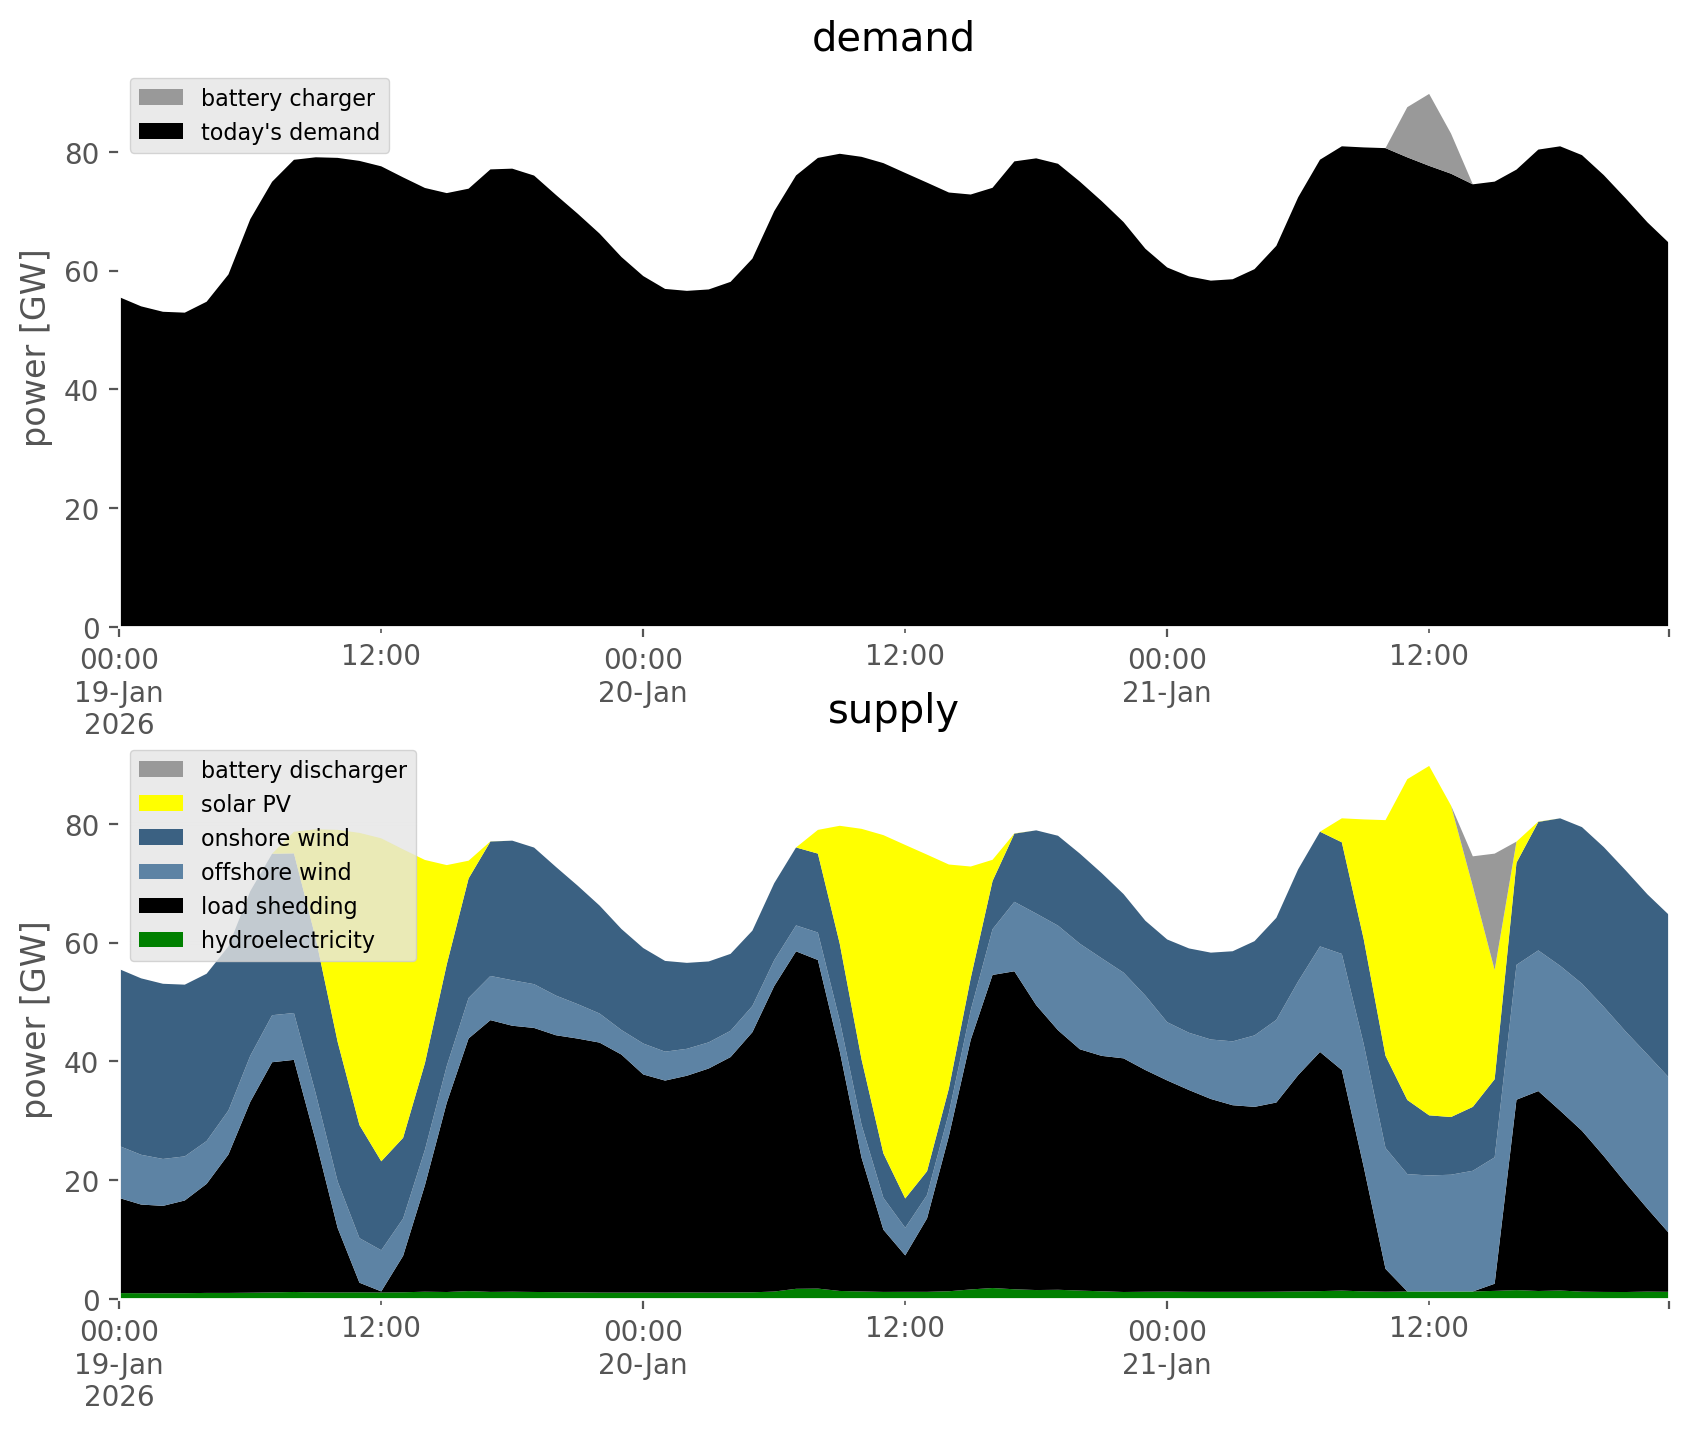Click the offshore wind light blue swatch

(161, 872)
